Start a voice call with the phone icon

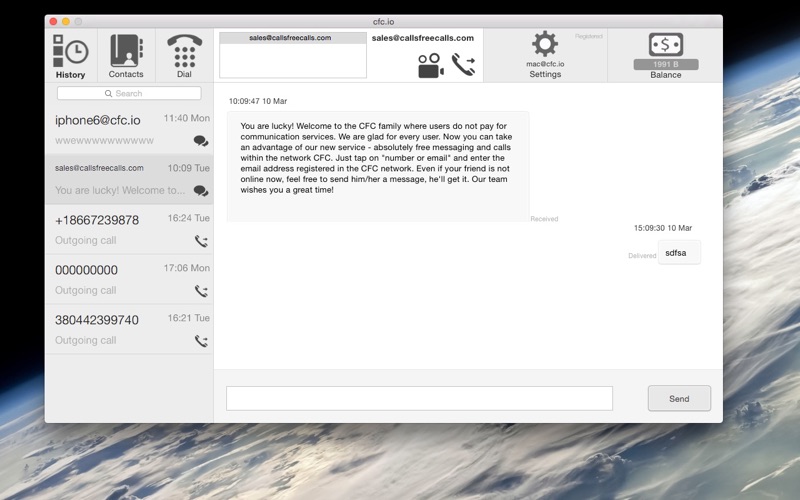pos(463,65)
